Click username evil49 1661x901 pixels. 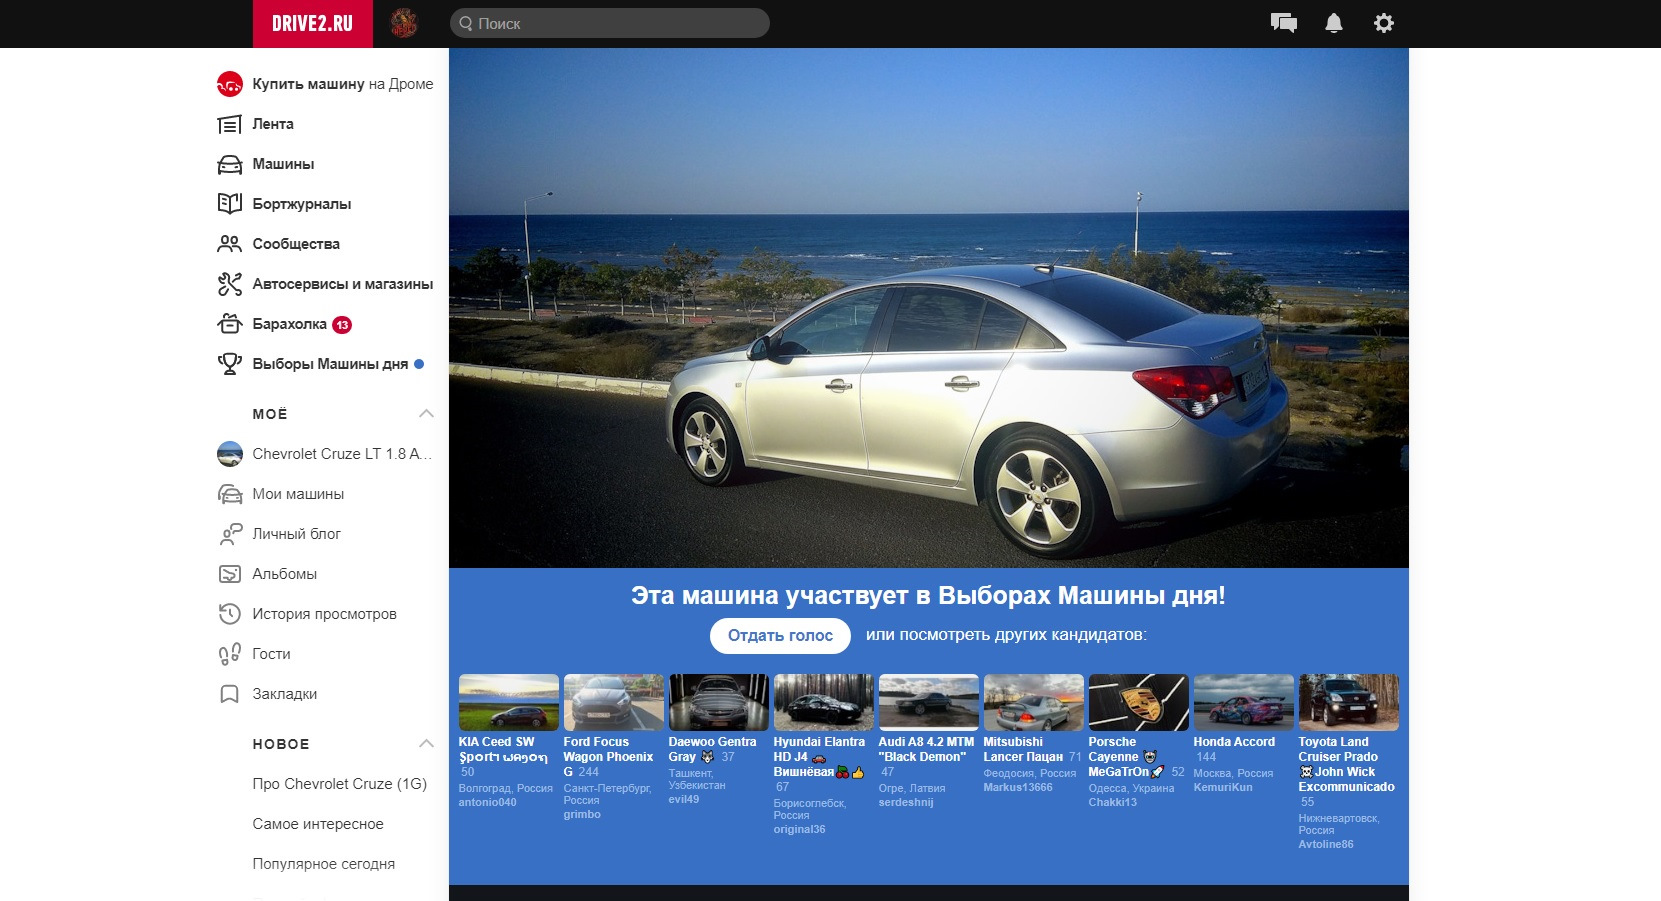click(x=684, y=799)
